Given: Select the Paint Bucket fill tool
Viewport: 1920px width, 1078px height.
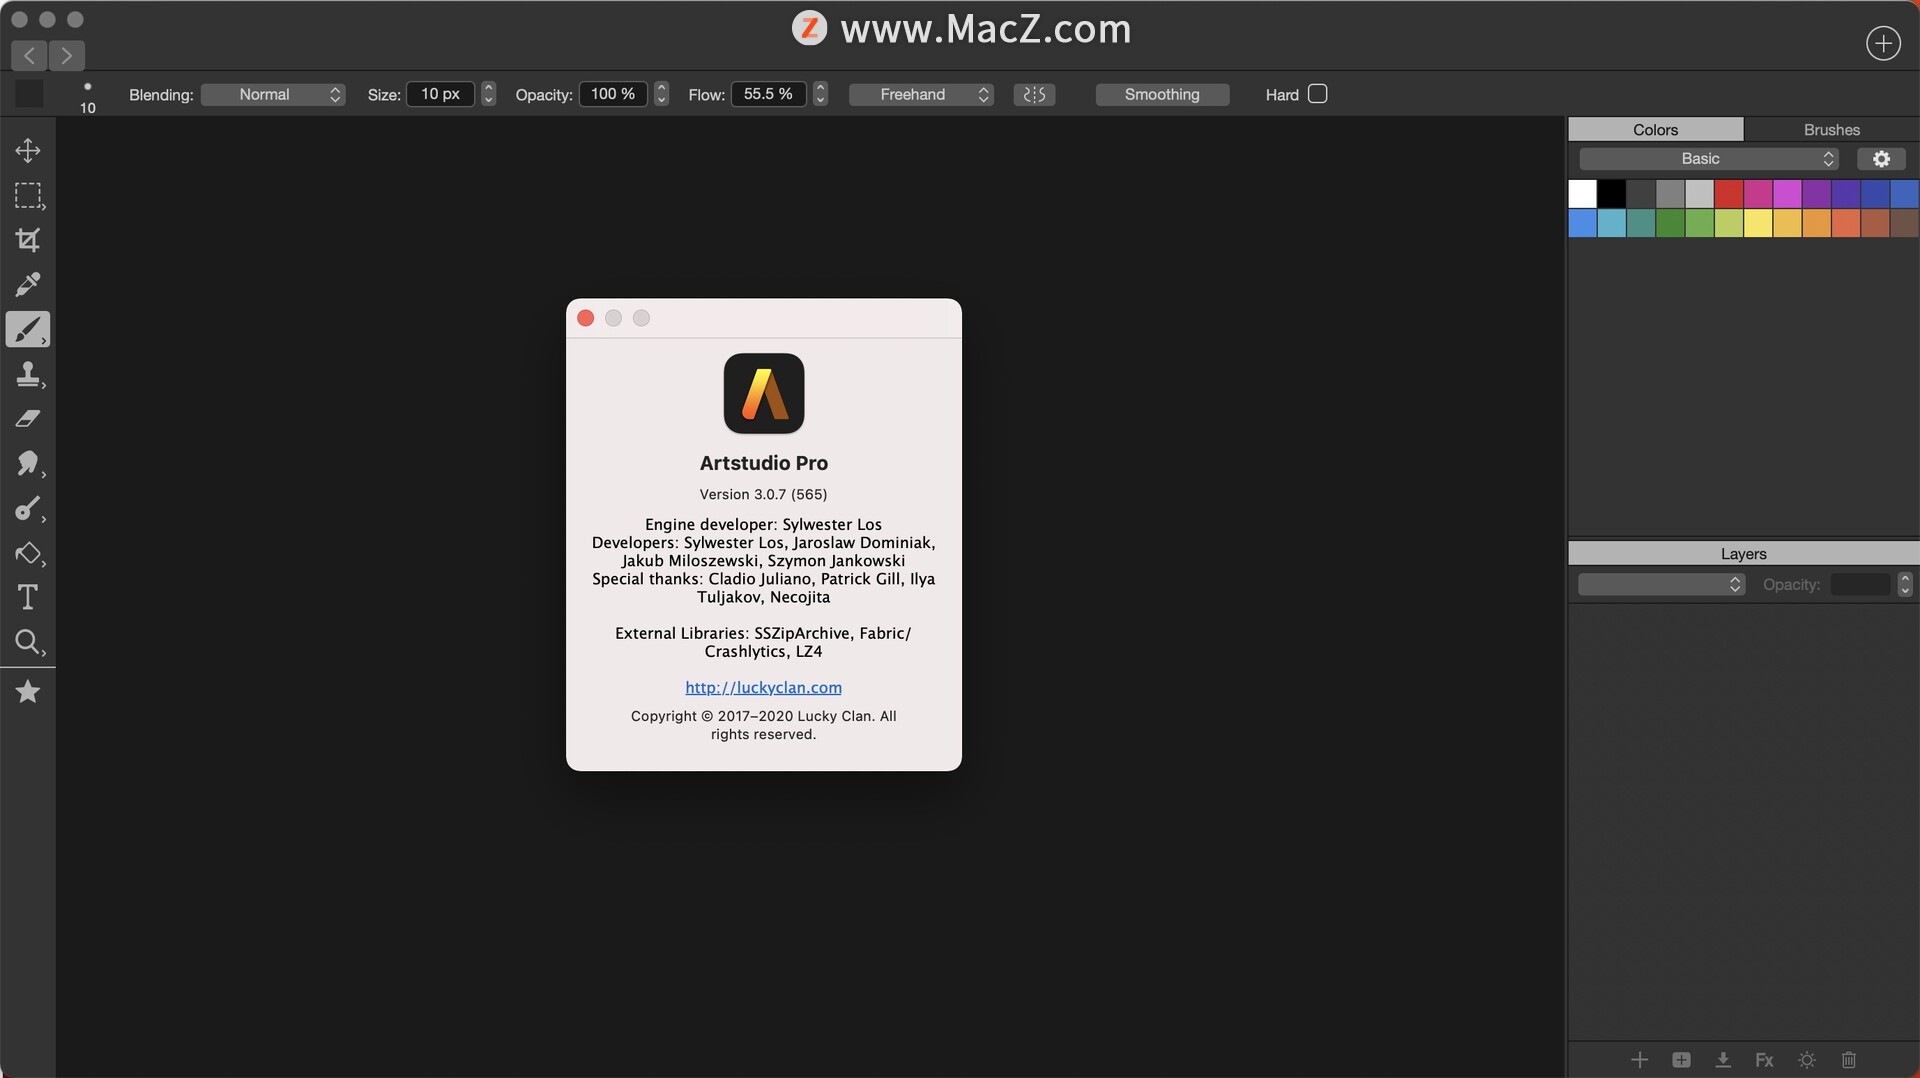Looking at the screenshot, I should (28, 553).
